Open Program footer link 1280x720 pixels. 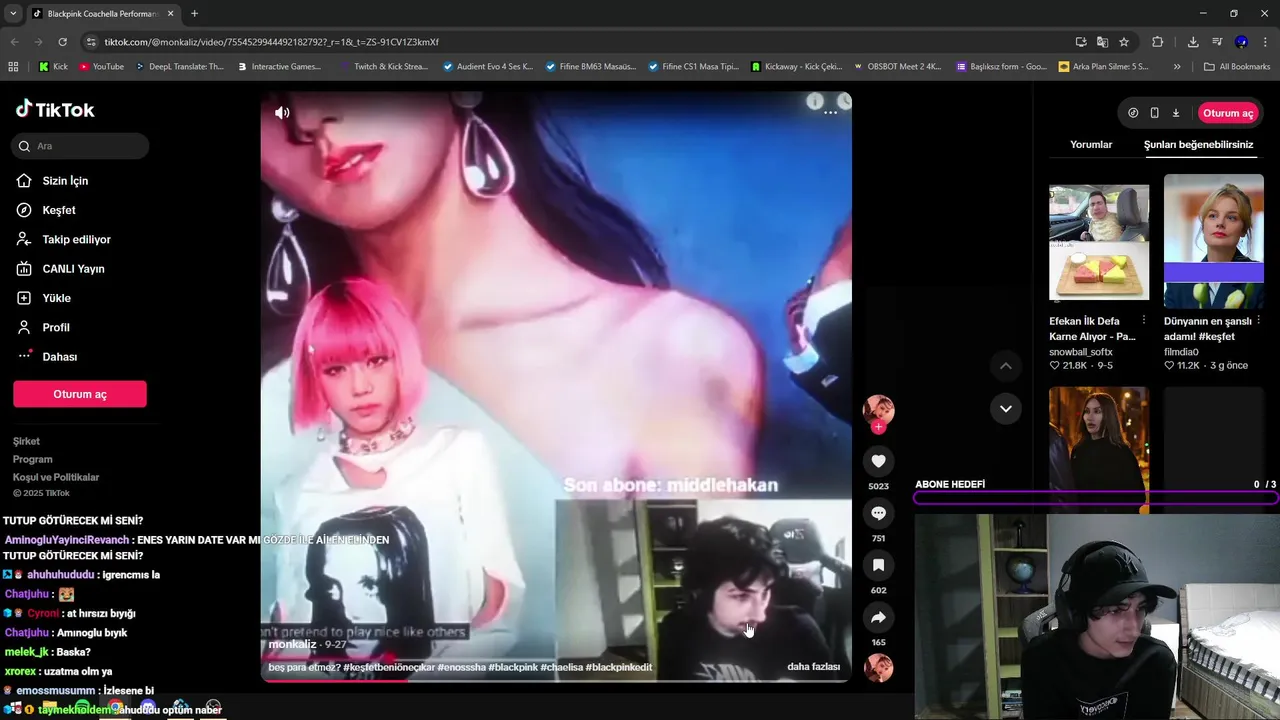coord(32,459)
